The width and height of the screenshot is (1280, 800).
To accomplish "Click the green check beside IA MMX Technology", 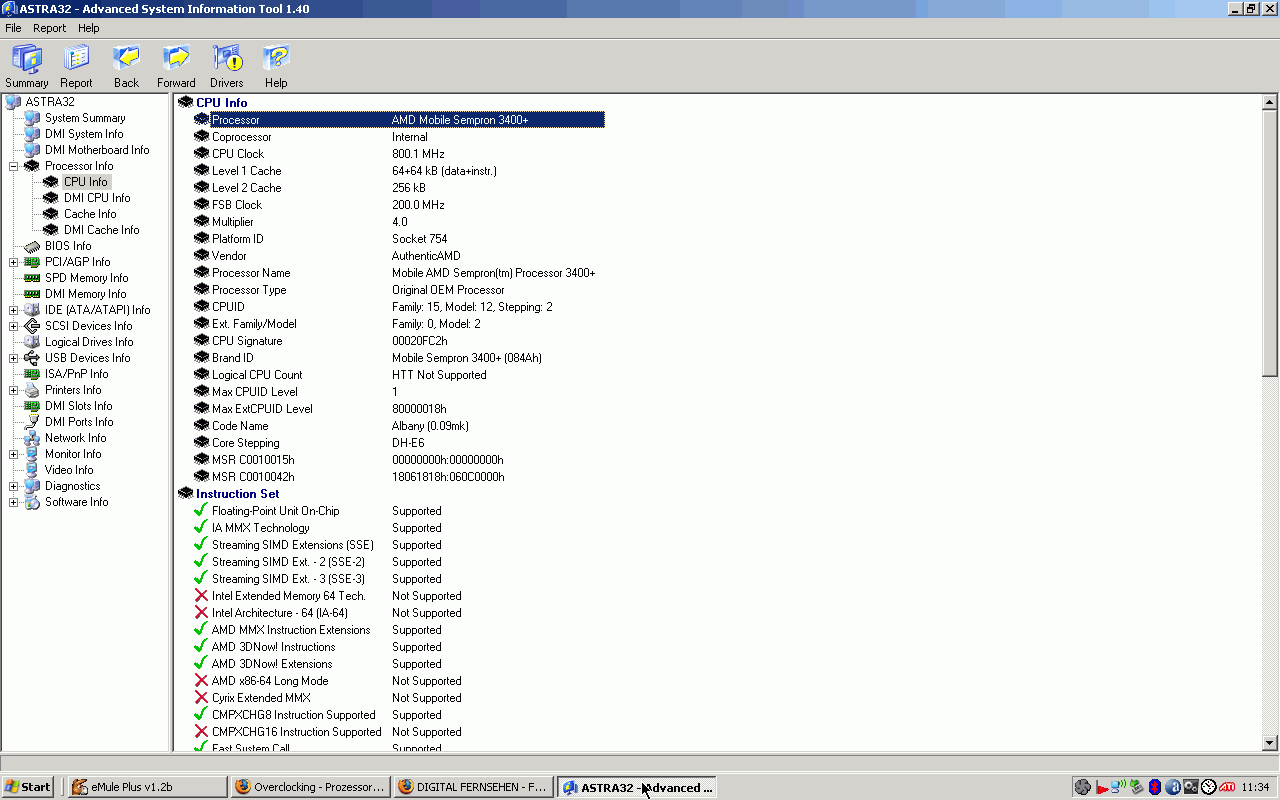I will (201, 528).
